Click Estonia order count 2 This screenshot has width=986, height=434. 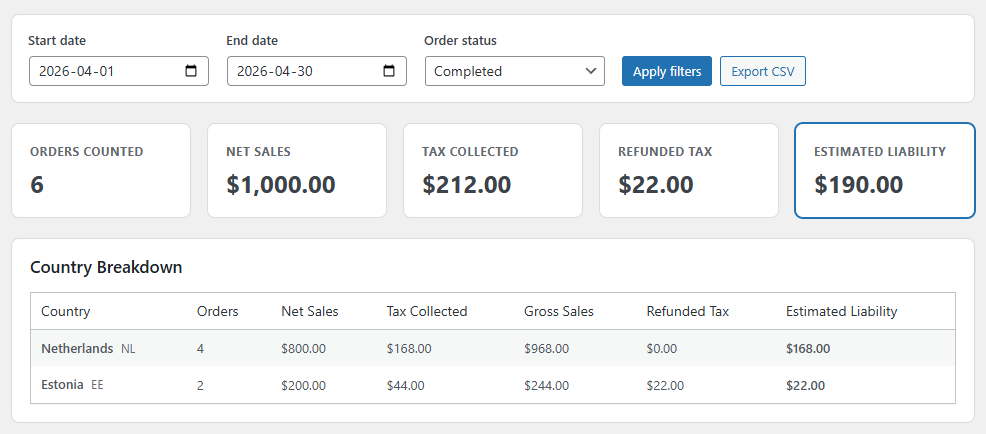pos(201,386)
